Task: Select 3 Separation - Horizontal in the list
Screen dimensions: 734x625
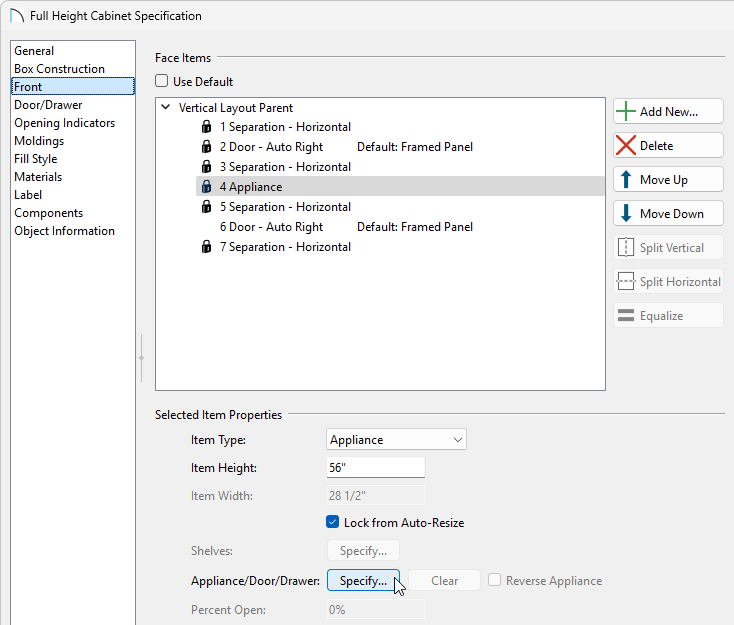Action: [x=285, y=167]
